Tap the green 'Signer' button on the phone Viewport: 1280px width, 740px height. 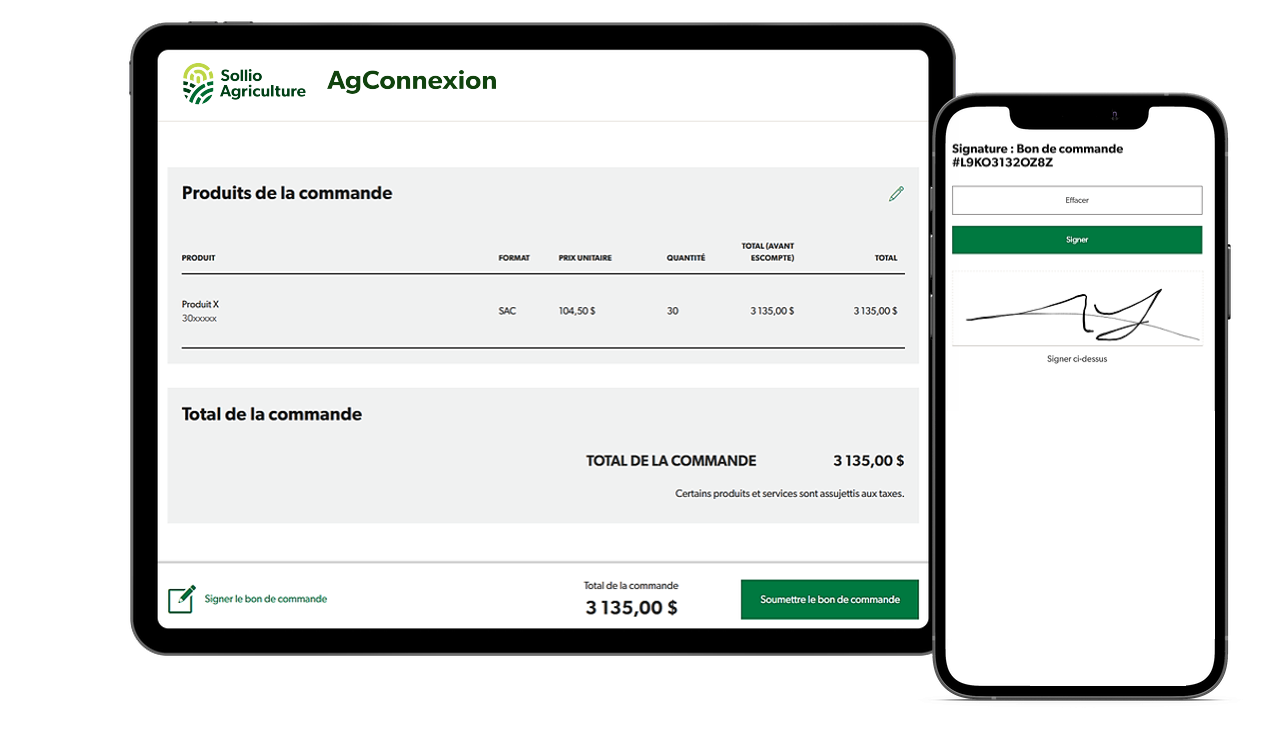point(1077,240)
